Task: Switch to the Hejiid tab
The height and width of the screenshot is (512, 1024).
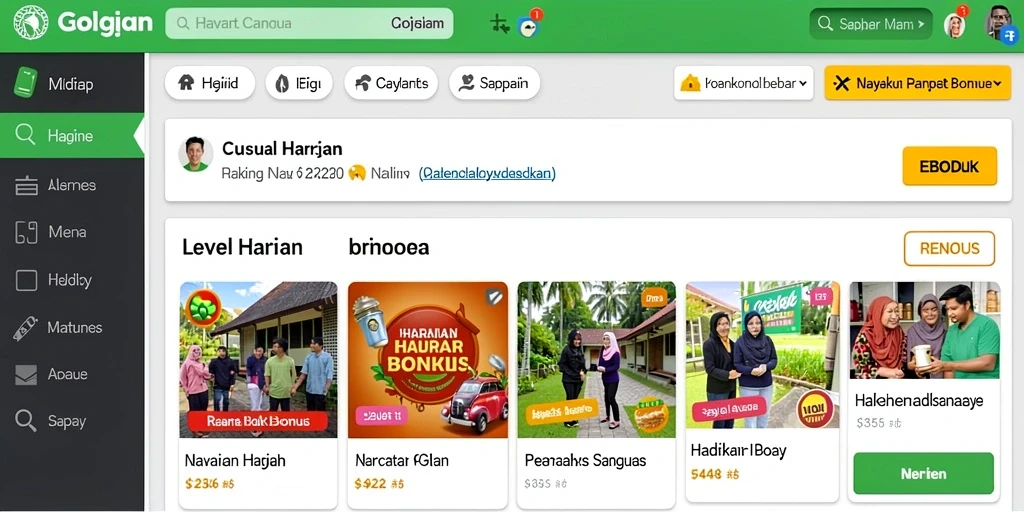Action: (210, 83)
